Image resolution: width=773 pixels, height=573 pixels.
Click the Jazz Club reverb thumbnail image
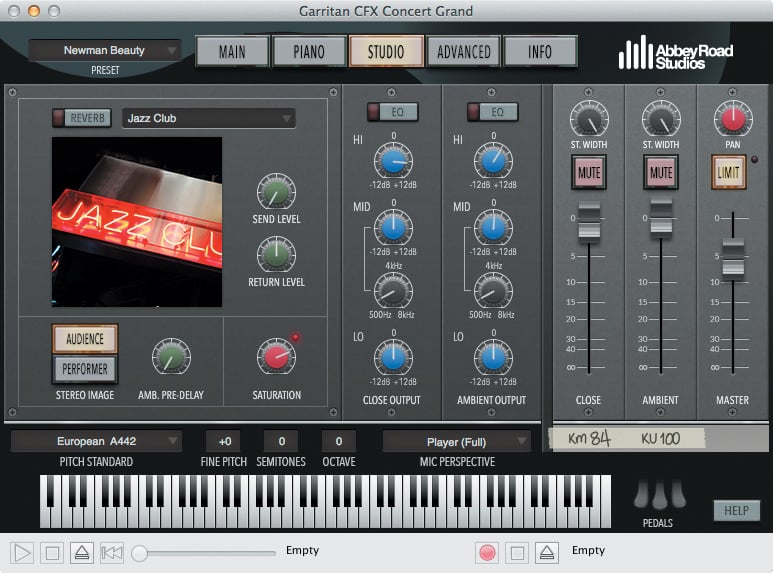coord(137,222)
